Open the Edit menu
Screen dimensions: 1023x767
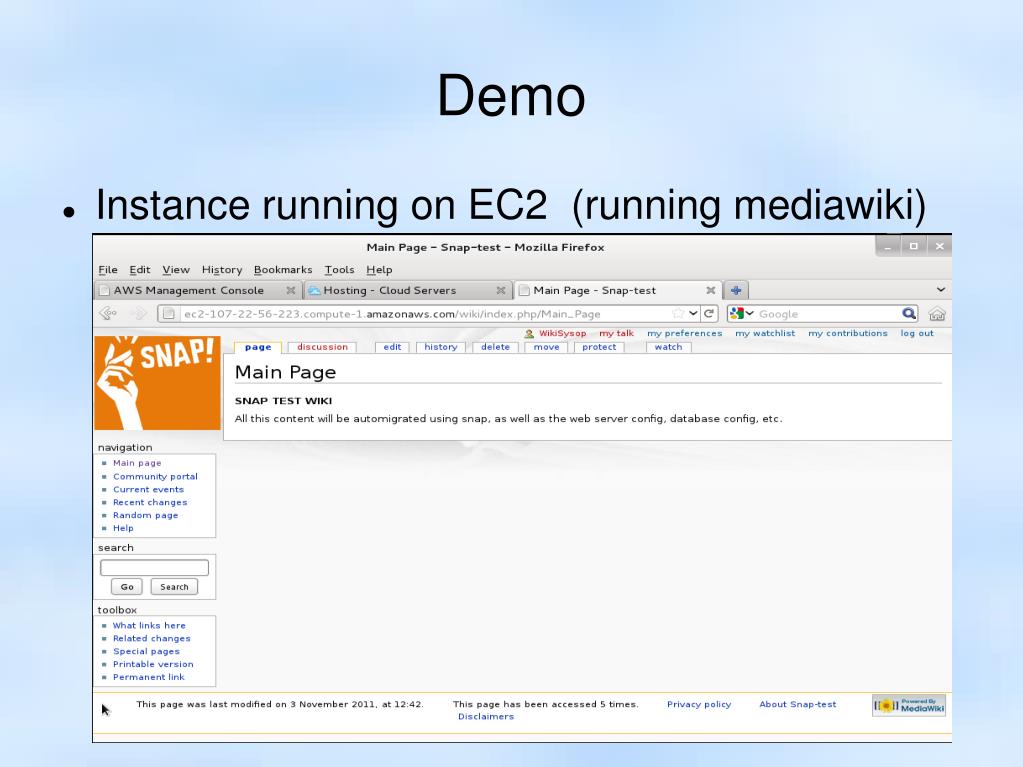(140, 269)
